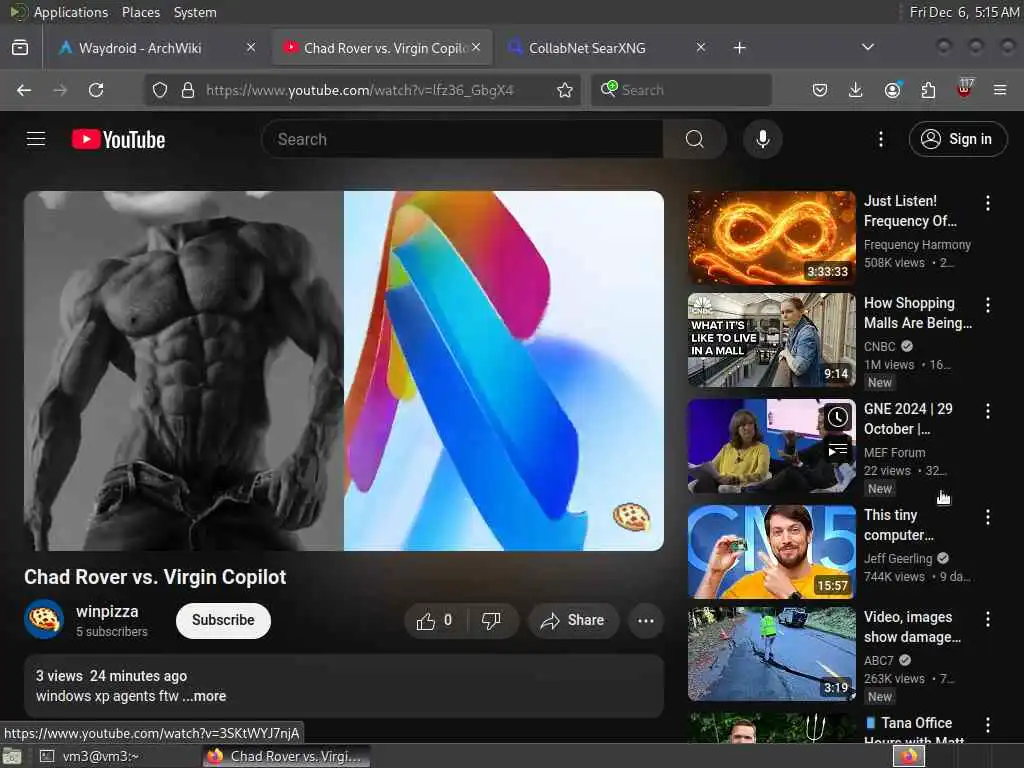Click the video player area
The height and width of the screenshot is (768, 1024).
click(344, 370)
